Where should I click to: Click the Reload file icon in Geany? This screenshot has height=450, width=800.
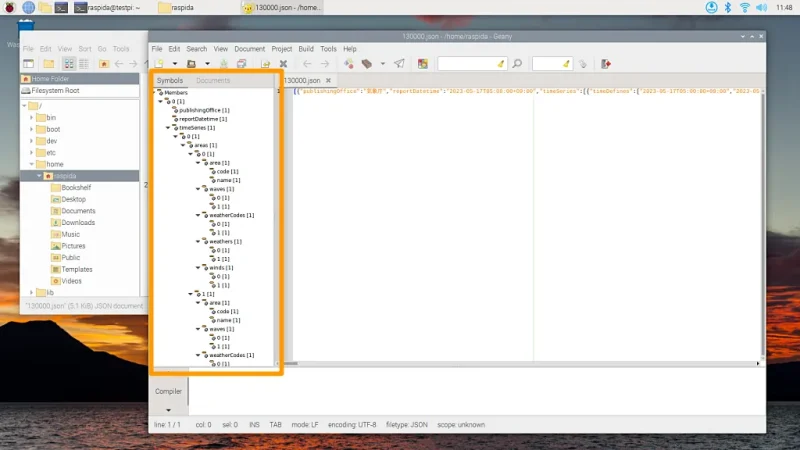tap(265, 64)
